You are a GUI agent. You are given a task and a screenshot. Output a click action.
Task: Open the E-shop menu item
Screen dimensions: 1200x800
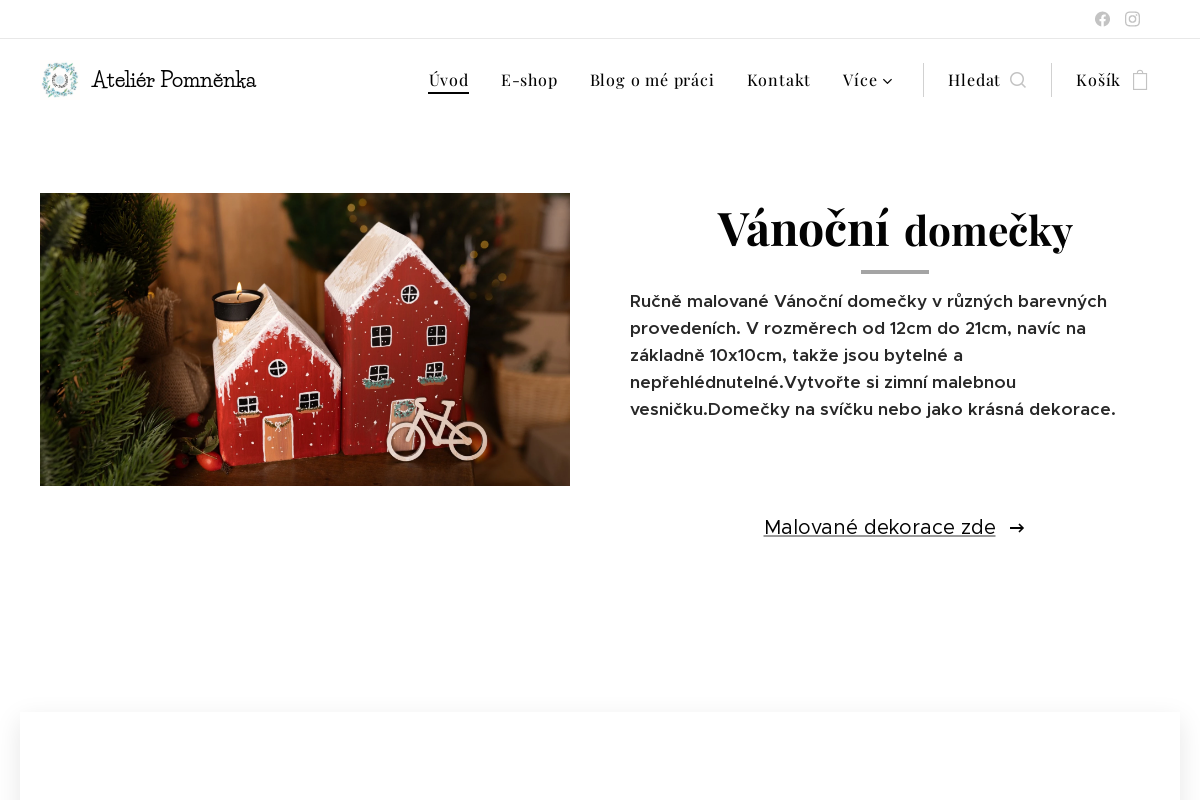click(529, 80)
